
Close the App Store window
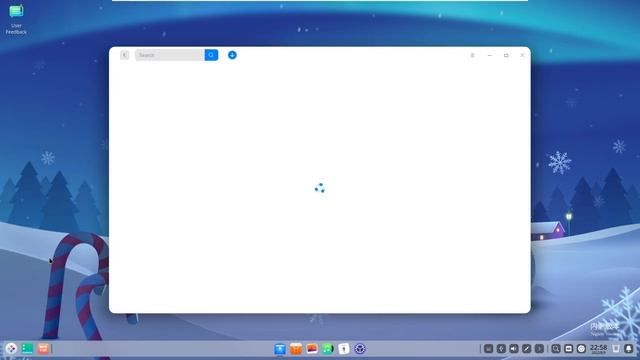pyautogui.click(x=522, y=55)
